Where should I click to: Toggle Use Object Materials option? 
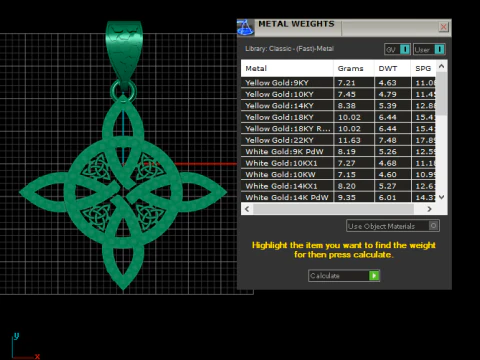[393, 226]
